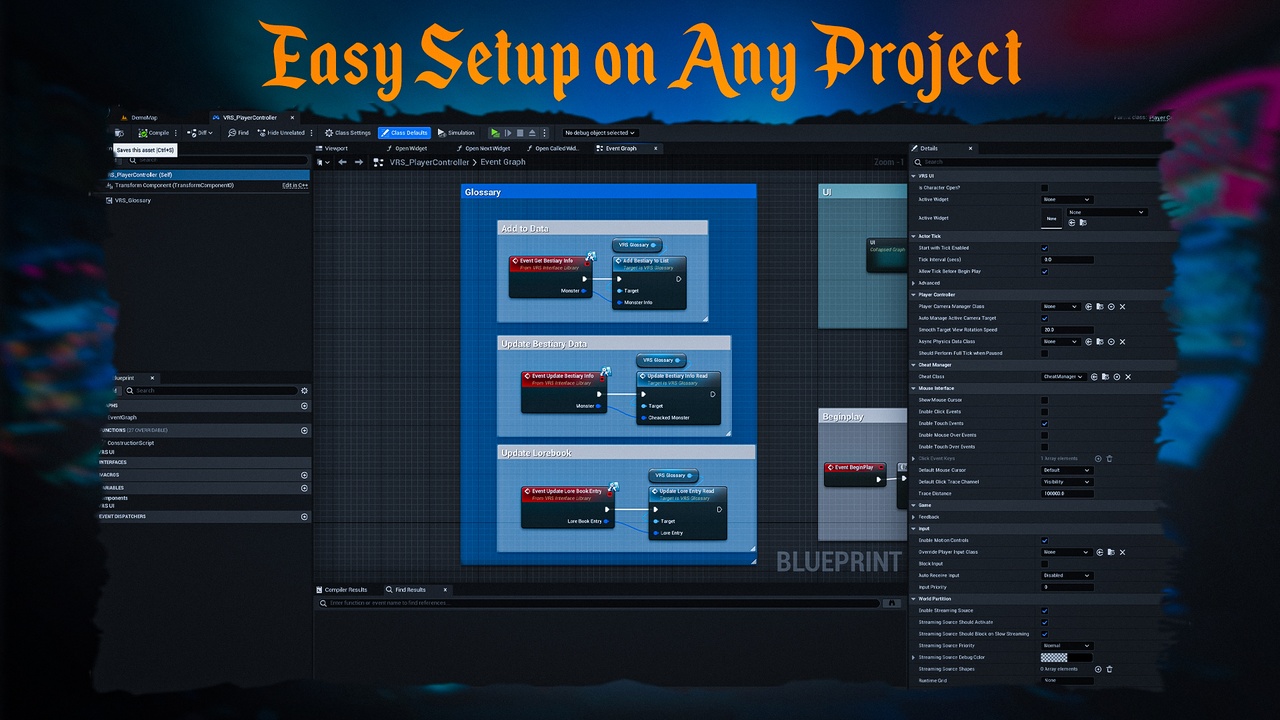The image size is (1280, 720).
Task: Add new graph with plus in My Blueprint
Action: [304, 406]
